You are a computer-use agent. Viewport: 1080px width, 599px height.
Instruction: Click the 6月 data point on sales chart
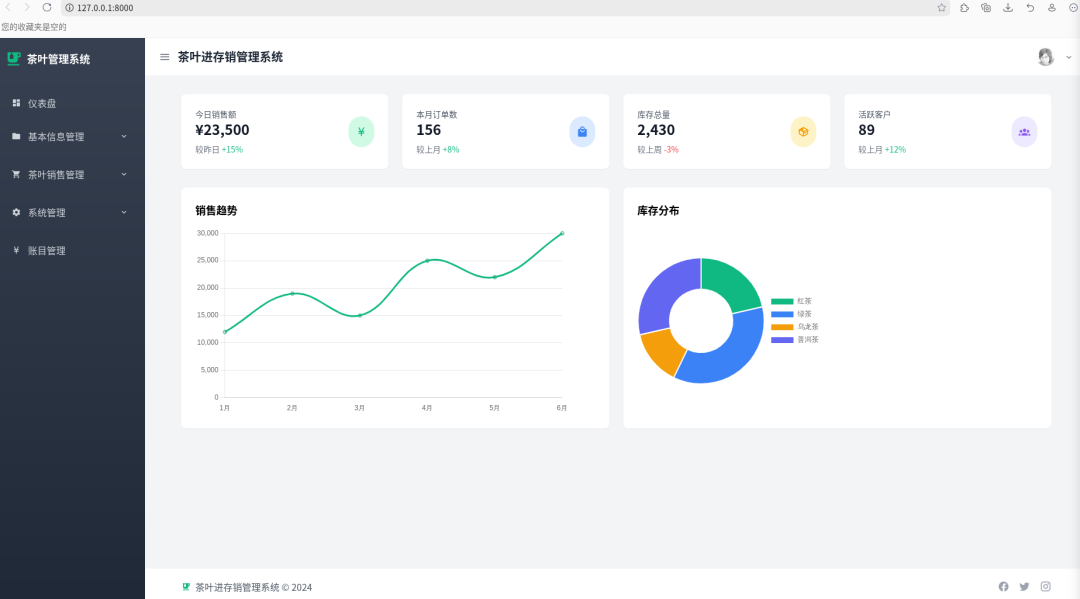[562, 233]
